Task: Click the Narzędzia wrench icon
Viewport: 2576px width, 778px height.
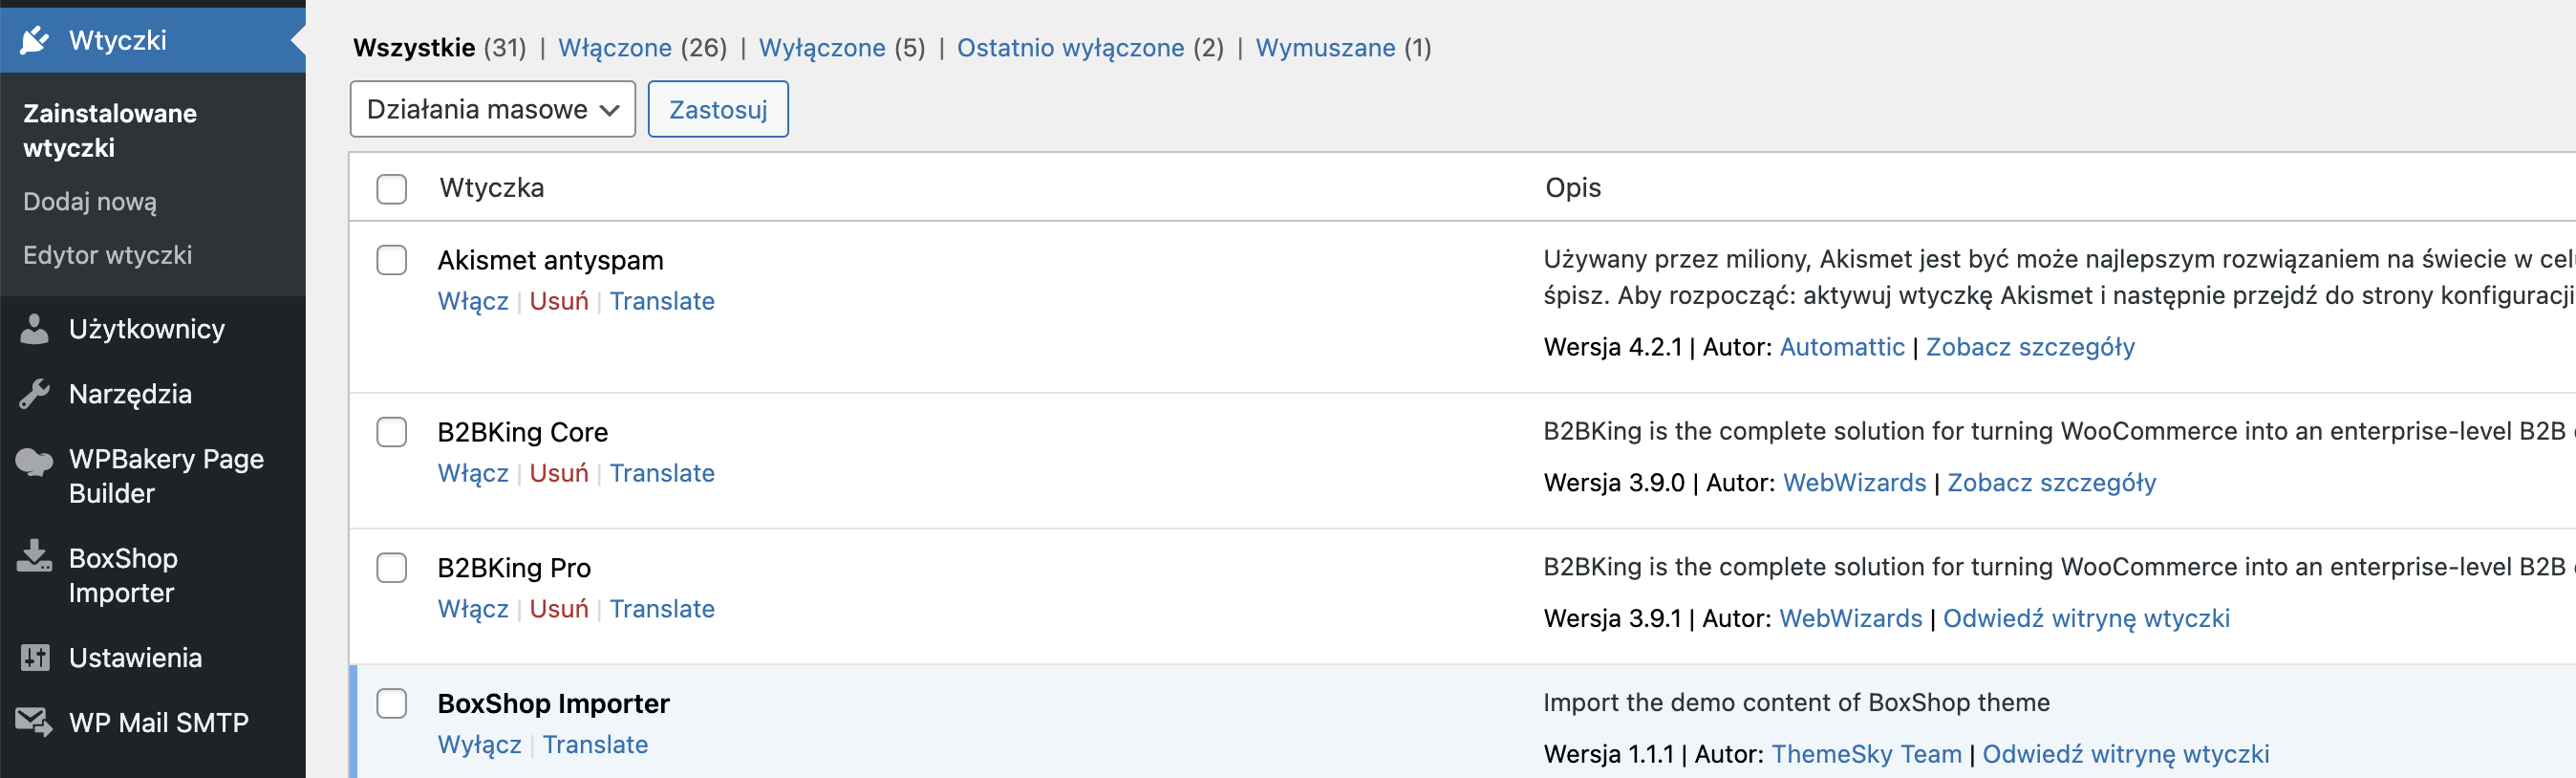Action: [35, 394]
